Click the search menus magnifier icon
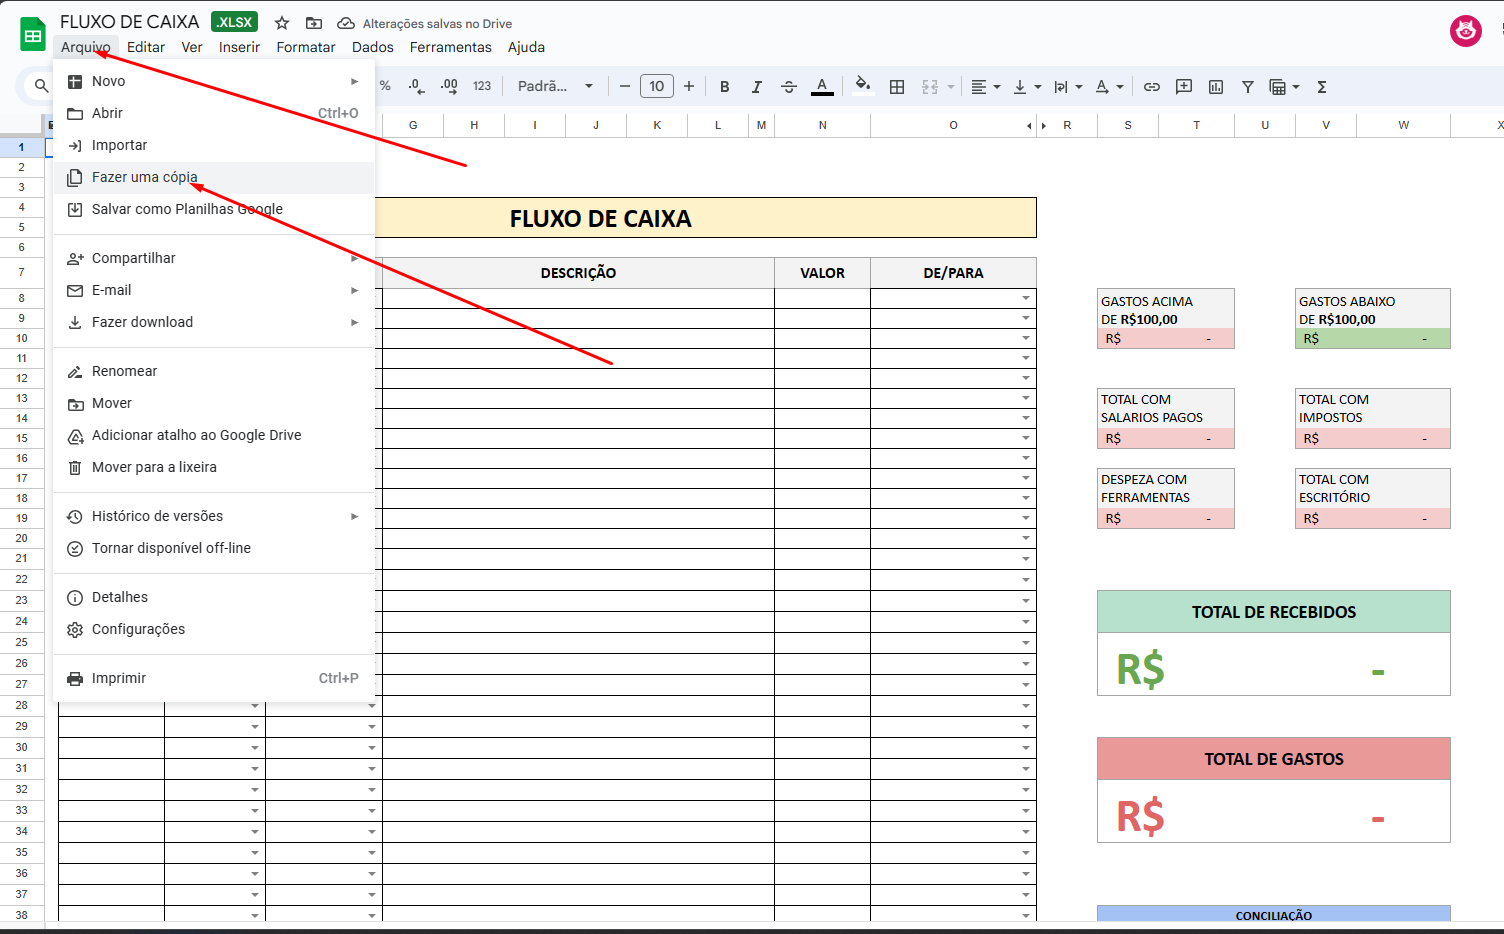Image resolution: width=1504 pixels, height=934 pixels. click(41, 87)
